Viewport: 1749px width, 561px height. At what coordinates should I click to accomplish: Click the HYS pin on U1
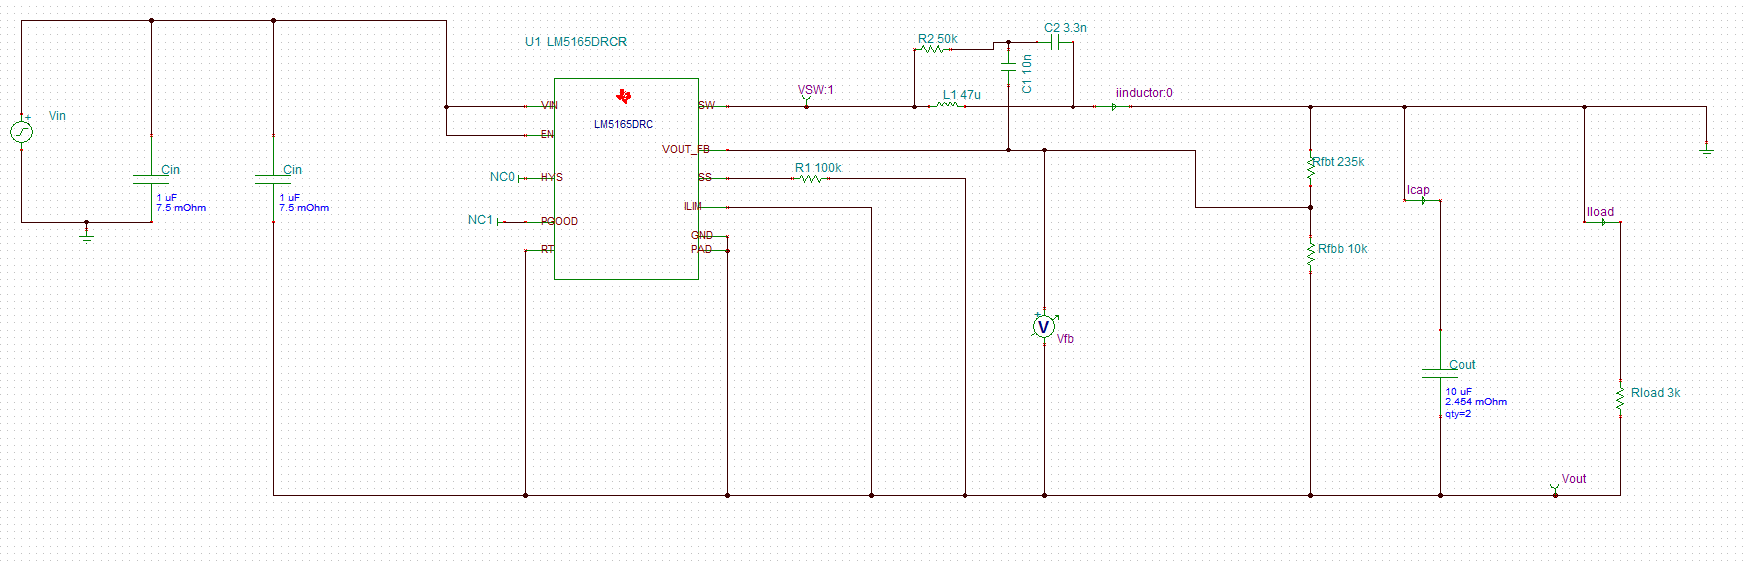click(x=551, y=177)
